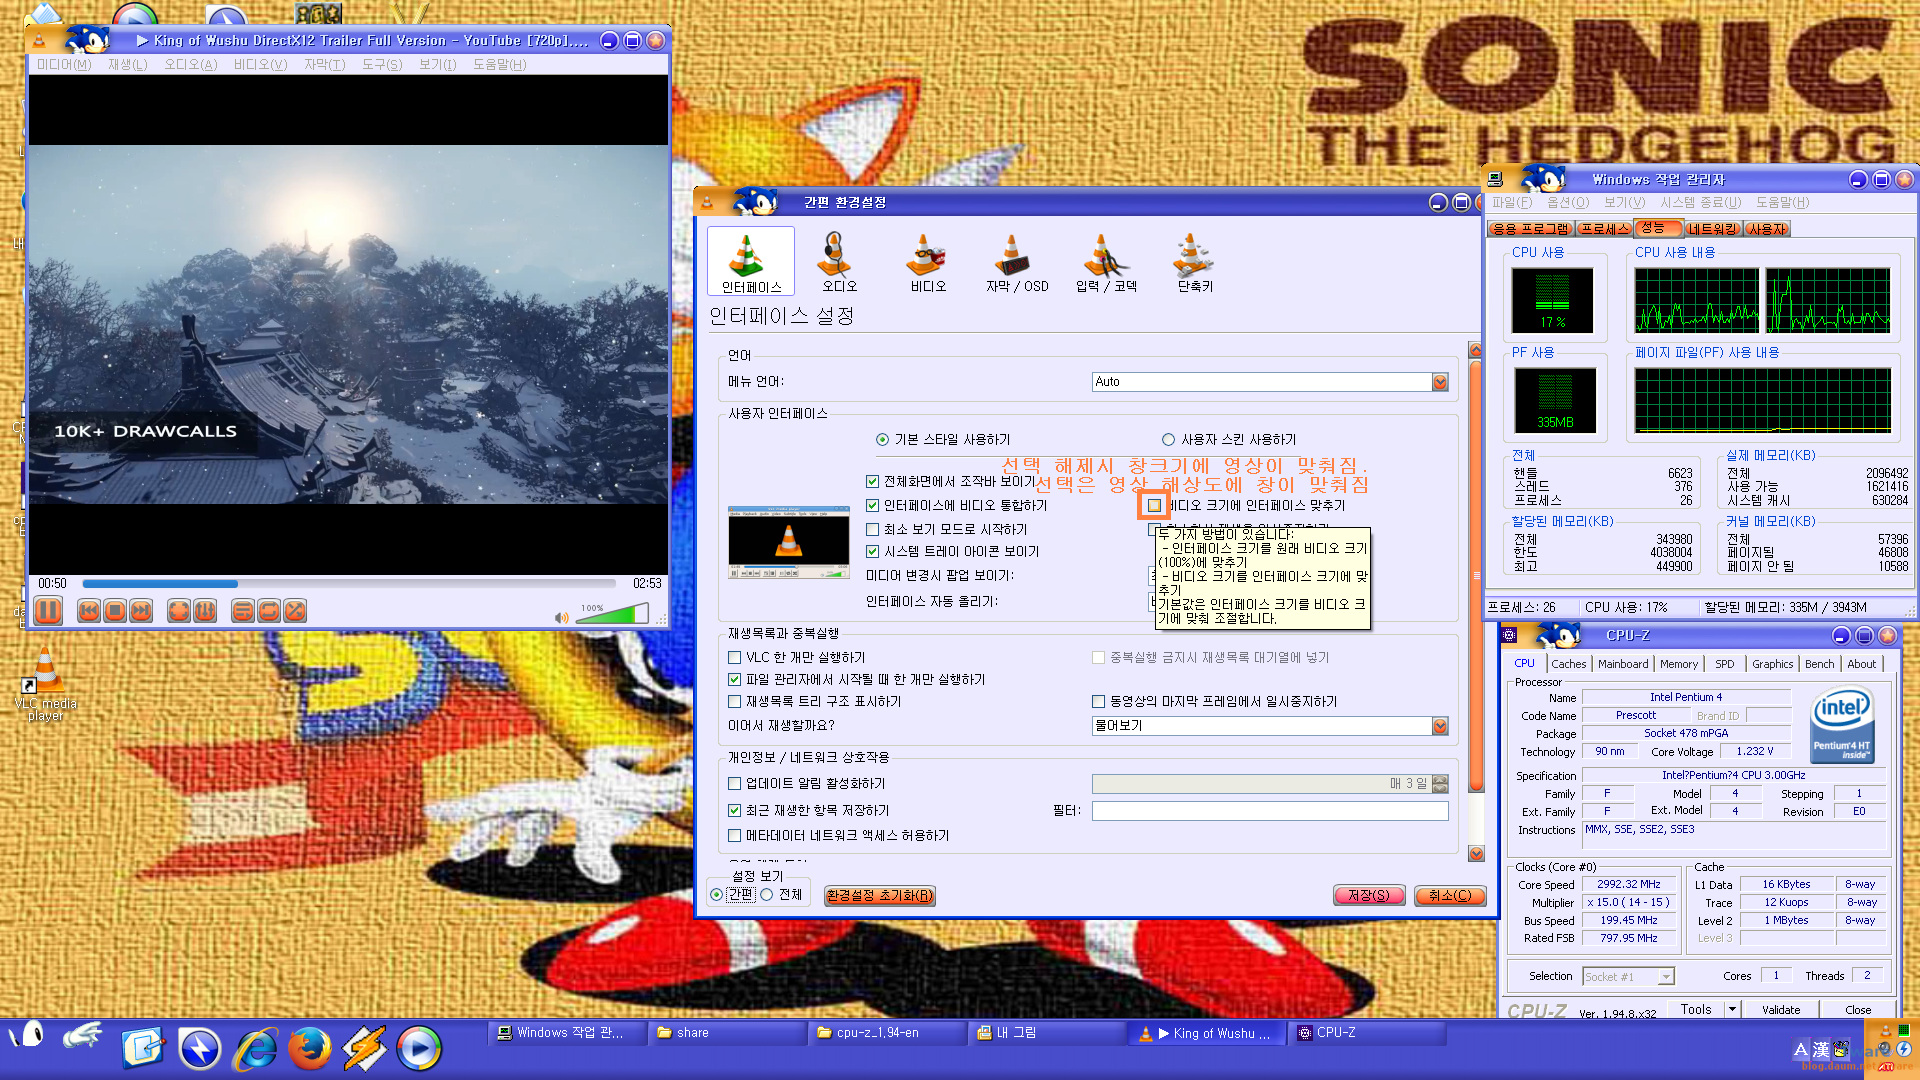This screenshot has width=1920, height=1080.
Task: Expand the 이어서 재생할까요 dropdown
Action: 1439,726
